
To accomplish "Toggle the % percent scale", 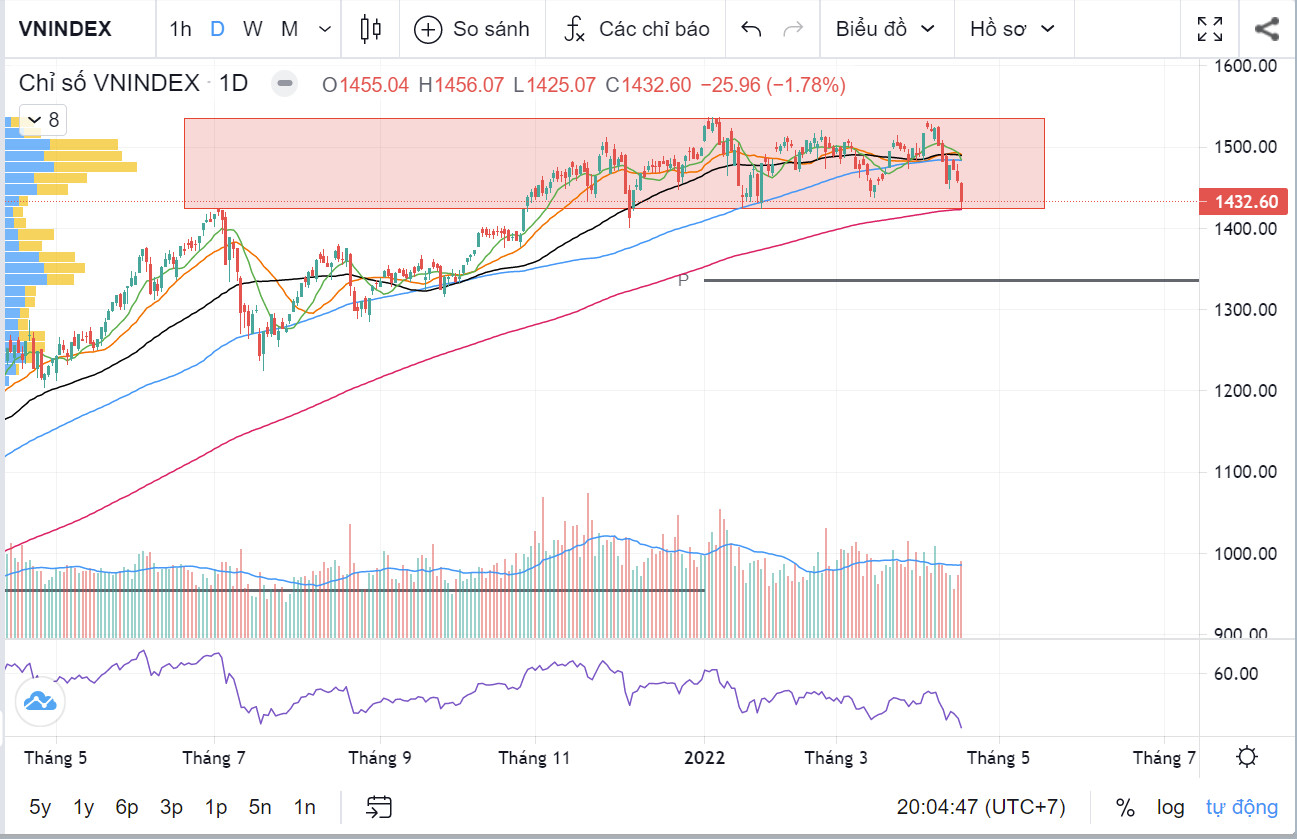I will click(x=1125, y=807).
